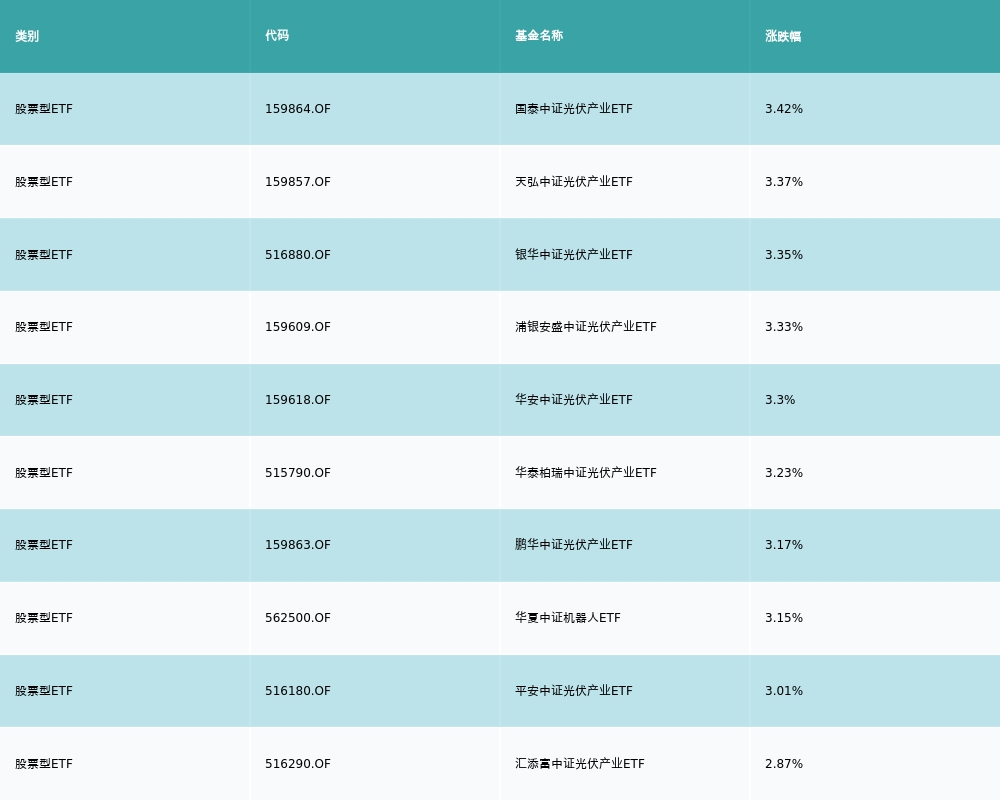
Task: Click 股票型ETF in the 516290.OF row
Action: (44, 764)
